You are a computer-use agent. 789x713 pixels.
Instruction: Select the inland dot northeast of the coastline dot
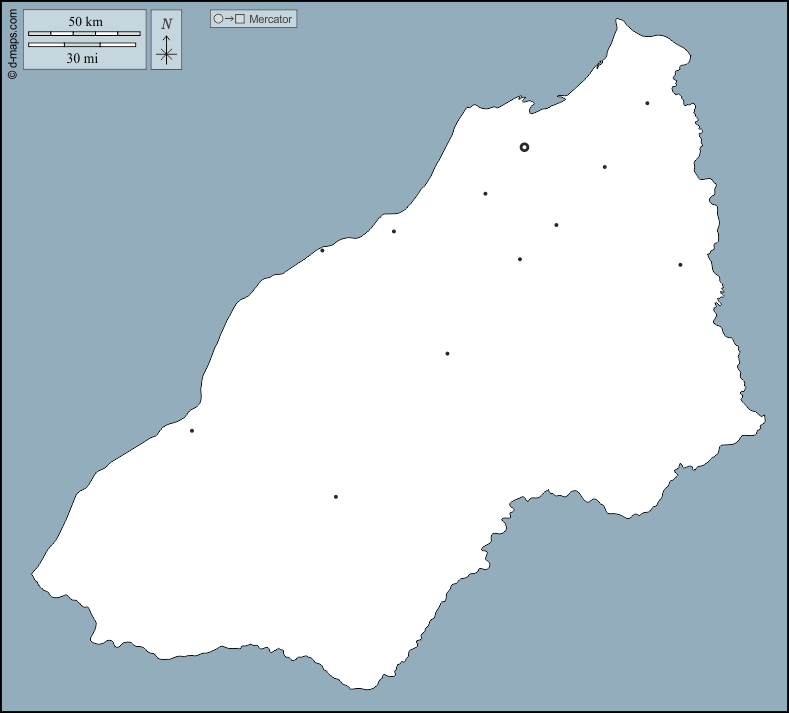coord(394,231)
